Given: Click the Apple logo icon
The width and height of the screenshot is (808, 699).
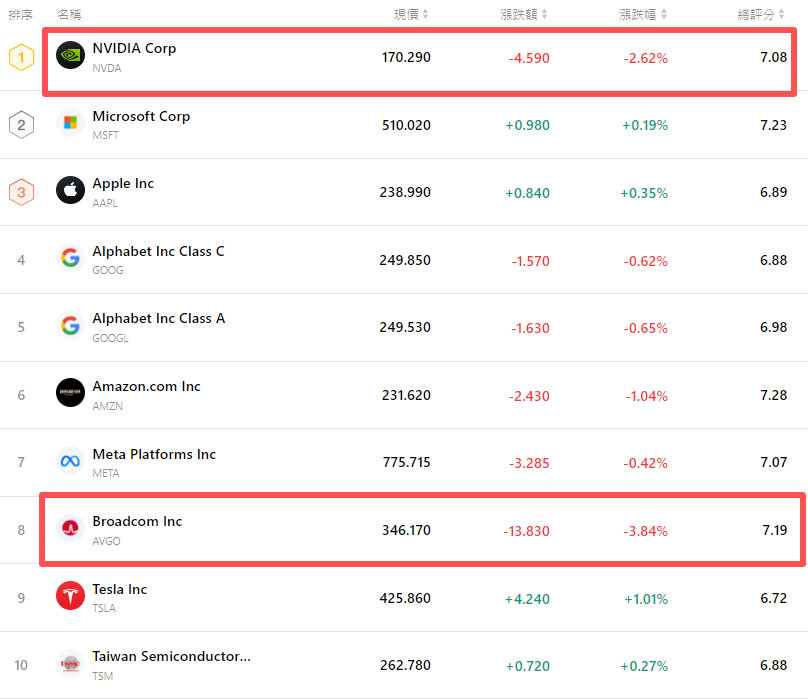Looking at the screenshot, I should coord(70,190).
